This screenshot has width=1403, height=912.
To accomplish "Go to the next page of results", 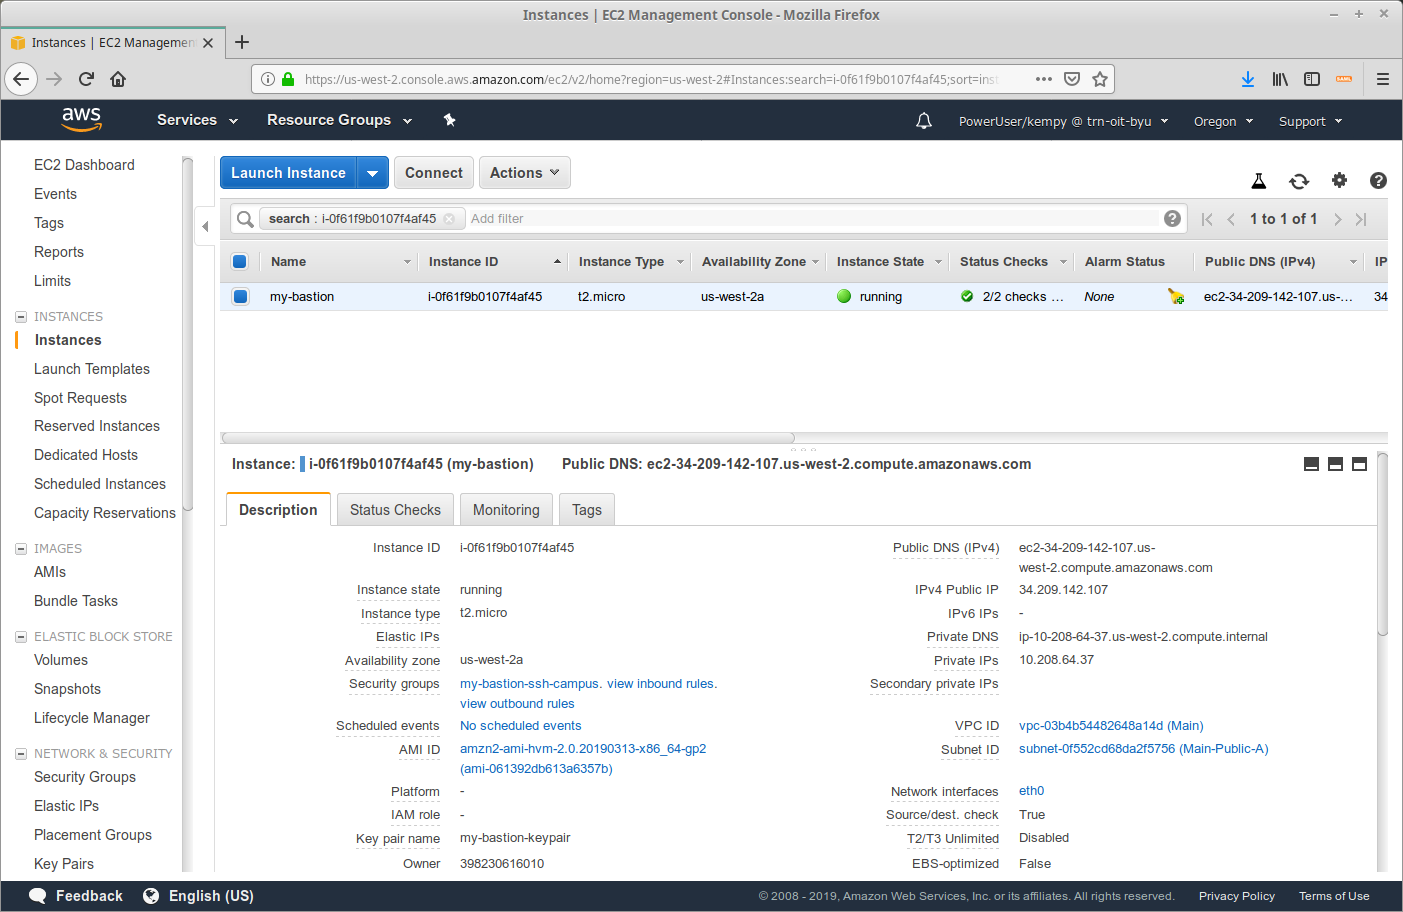I will pyautogui.click(x=1337, y=219).
